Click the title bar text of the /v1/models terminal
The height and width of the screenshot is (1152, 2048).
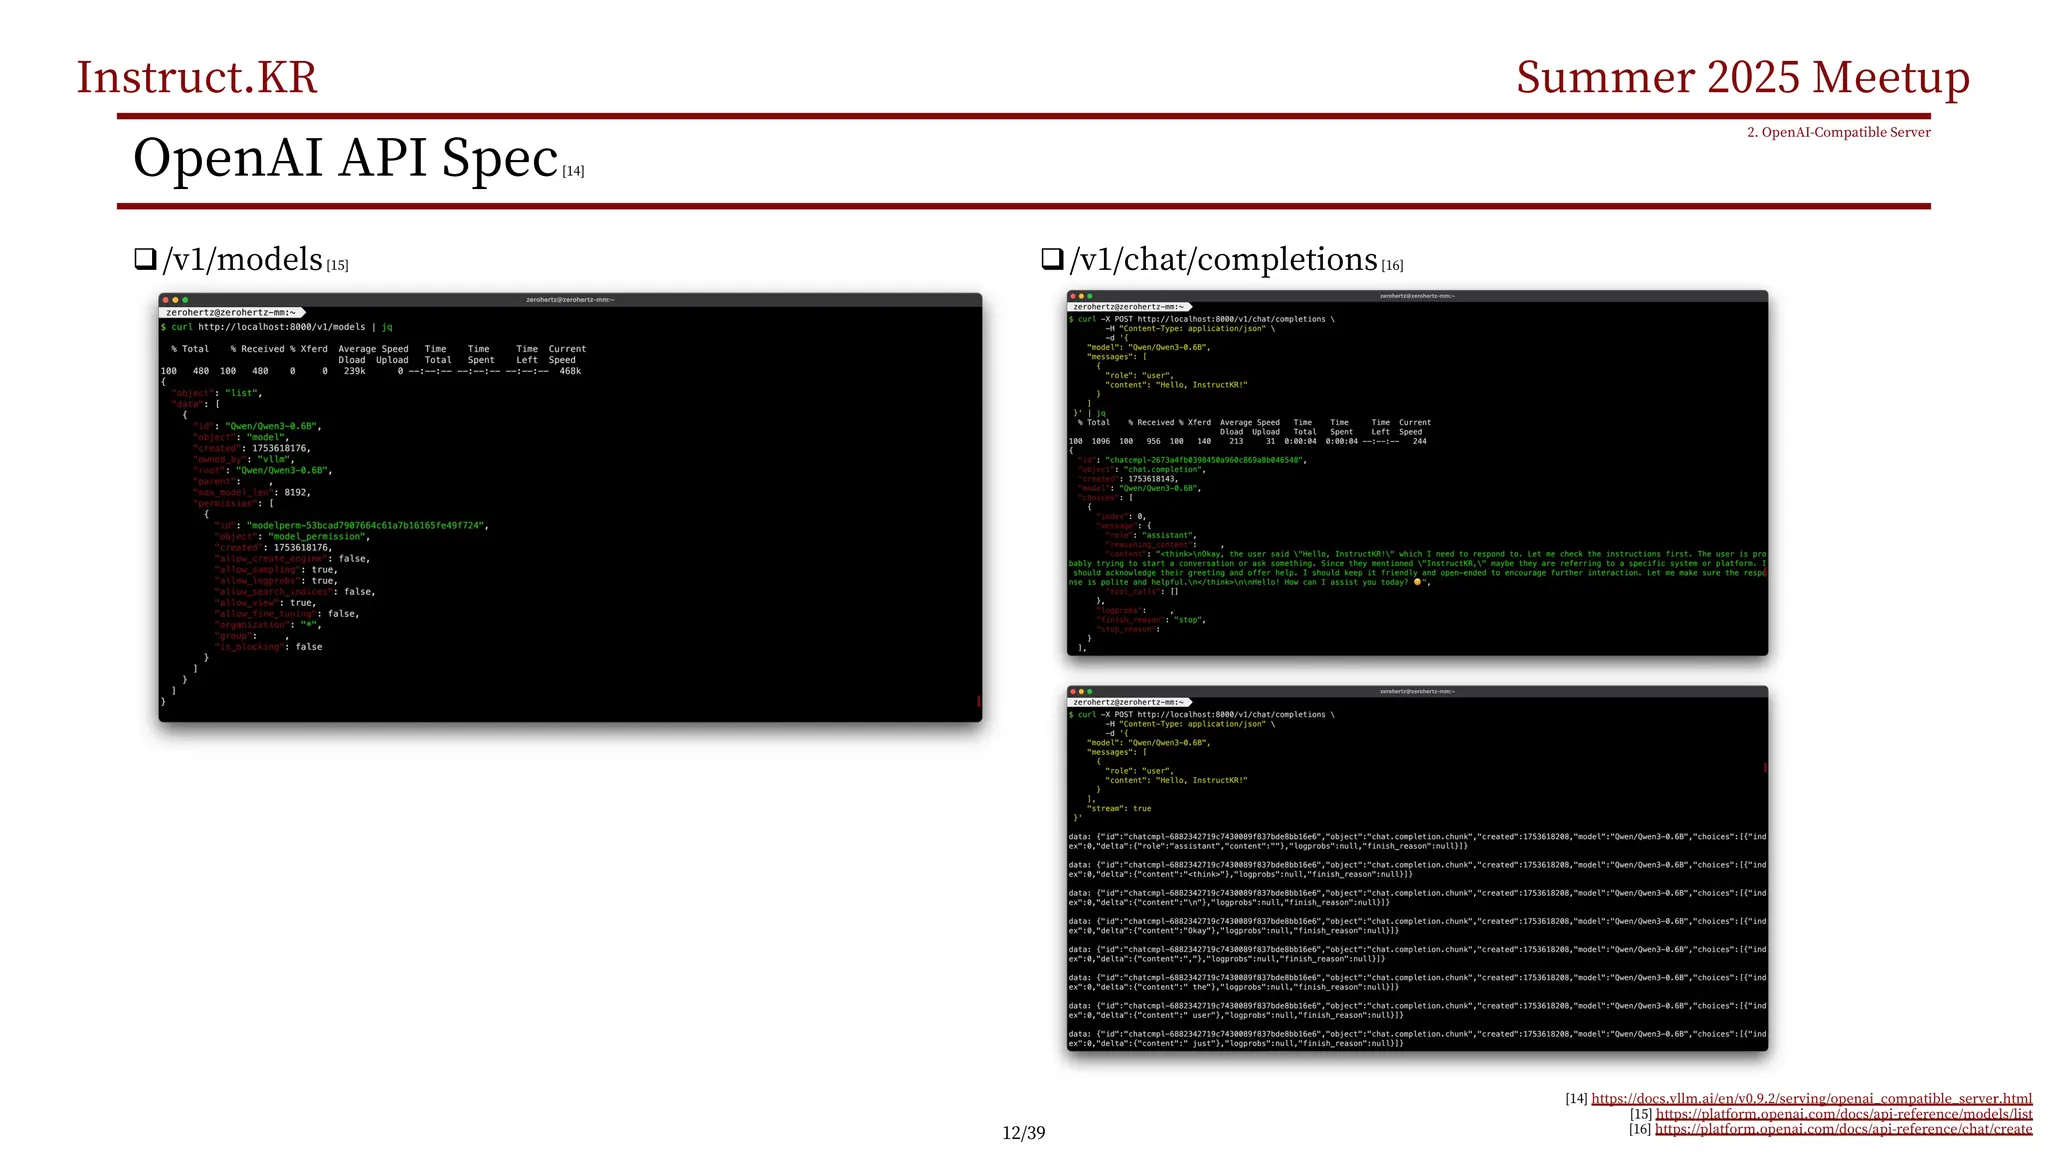click(x=570, y=300)
